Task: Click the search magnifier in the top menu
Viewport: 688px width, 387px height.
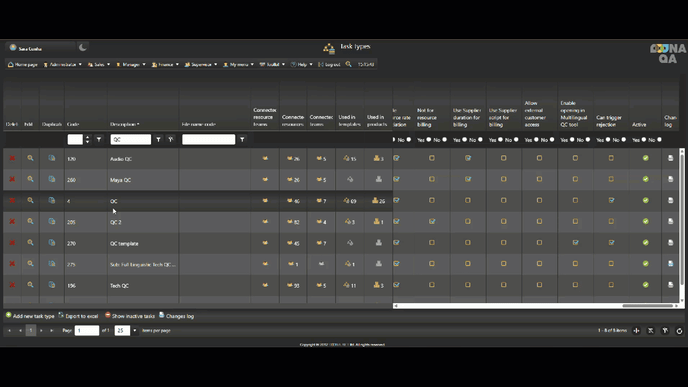Action: point(348,64)
